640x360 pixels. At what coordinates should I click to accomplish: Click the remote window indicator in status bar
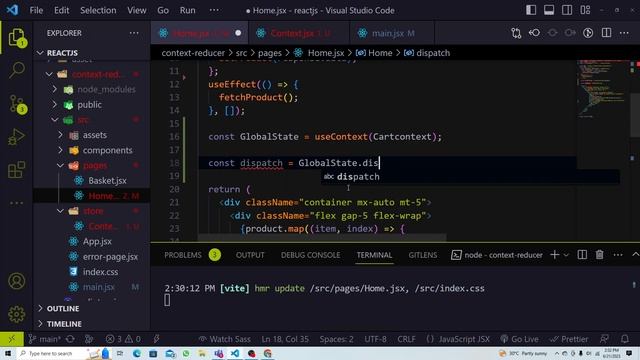pos(11,339)
